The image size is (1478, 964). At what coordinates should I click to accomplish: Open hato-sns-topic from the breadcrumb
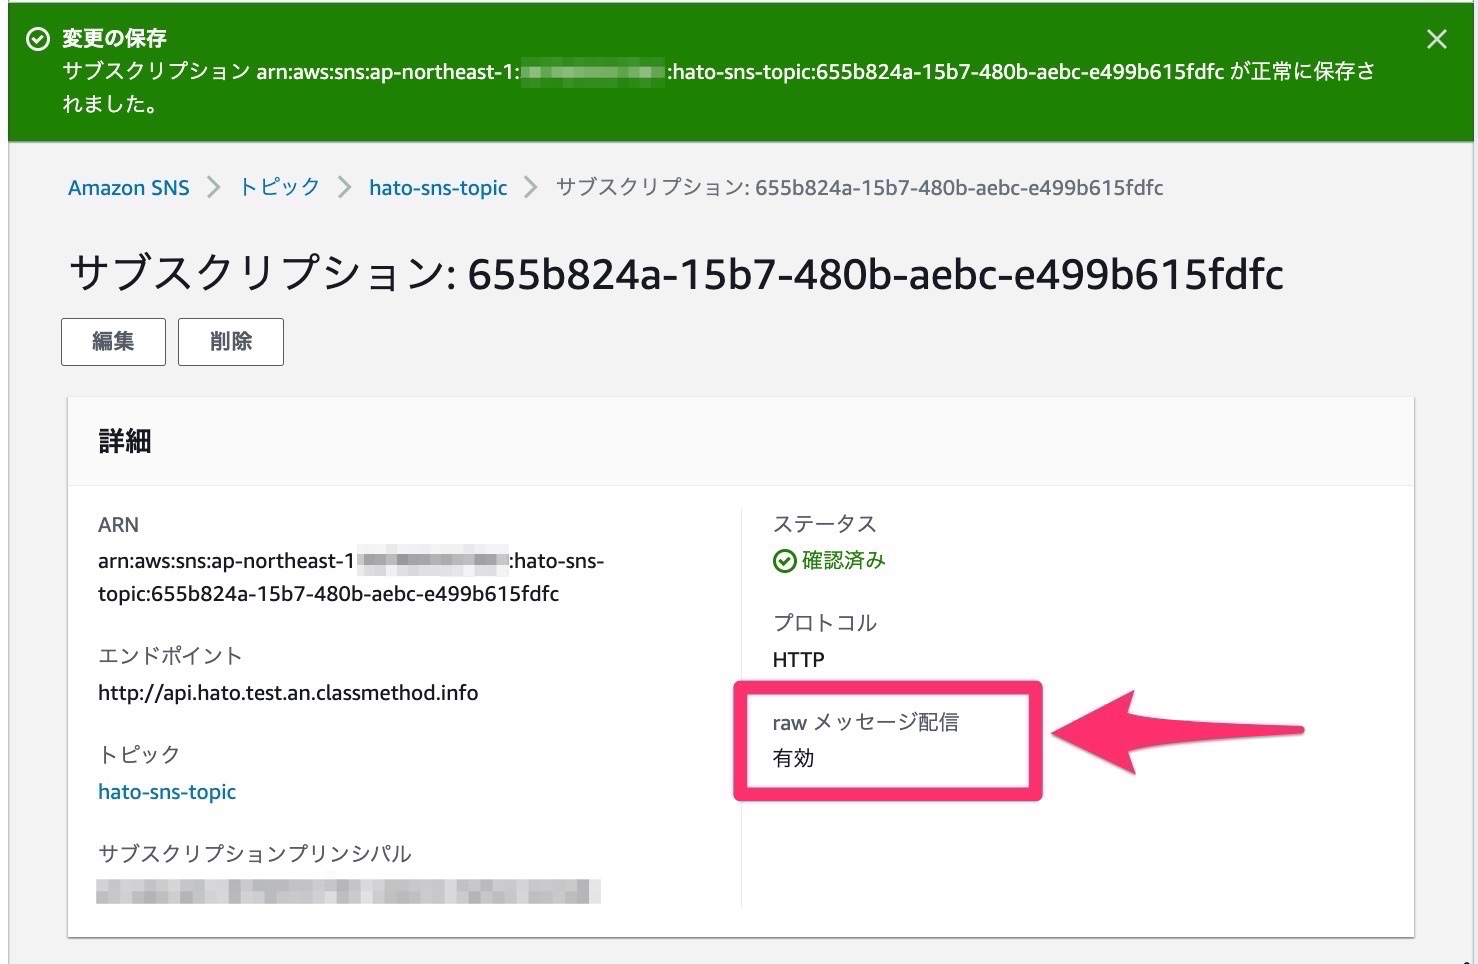437,187
